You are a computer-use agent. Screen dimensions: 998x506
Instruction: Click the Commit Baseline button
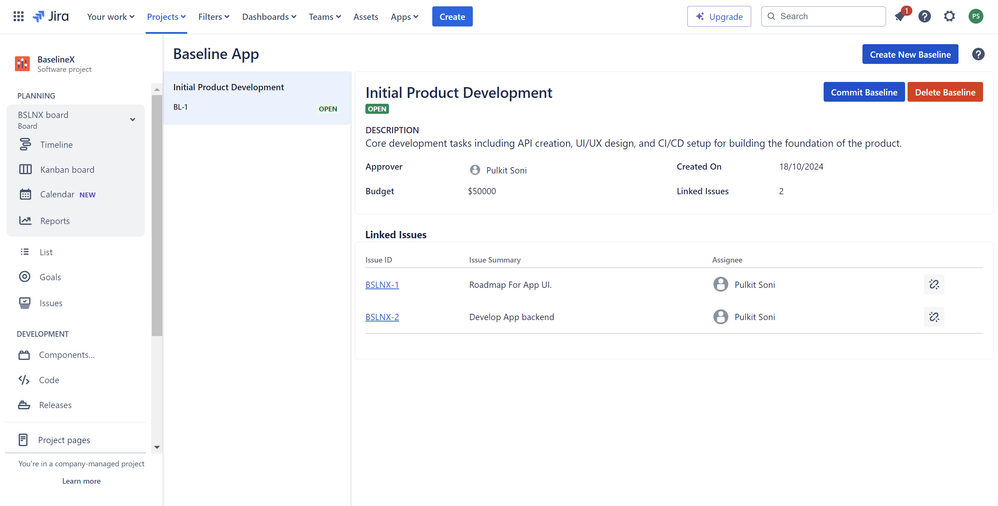[864, 92]
